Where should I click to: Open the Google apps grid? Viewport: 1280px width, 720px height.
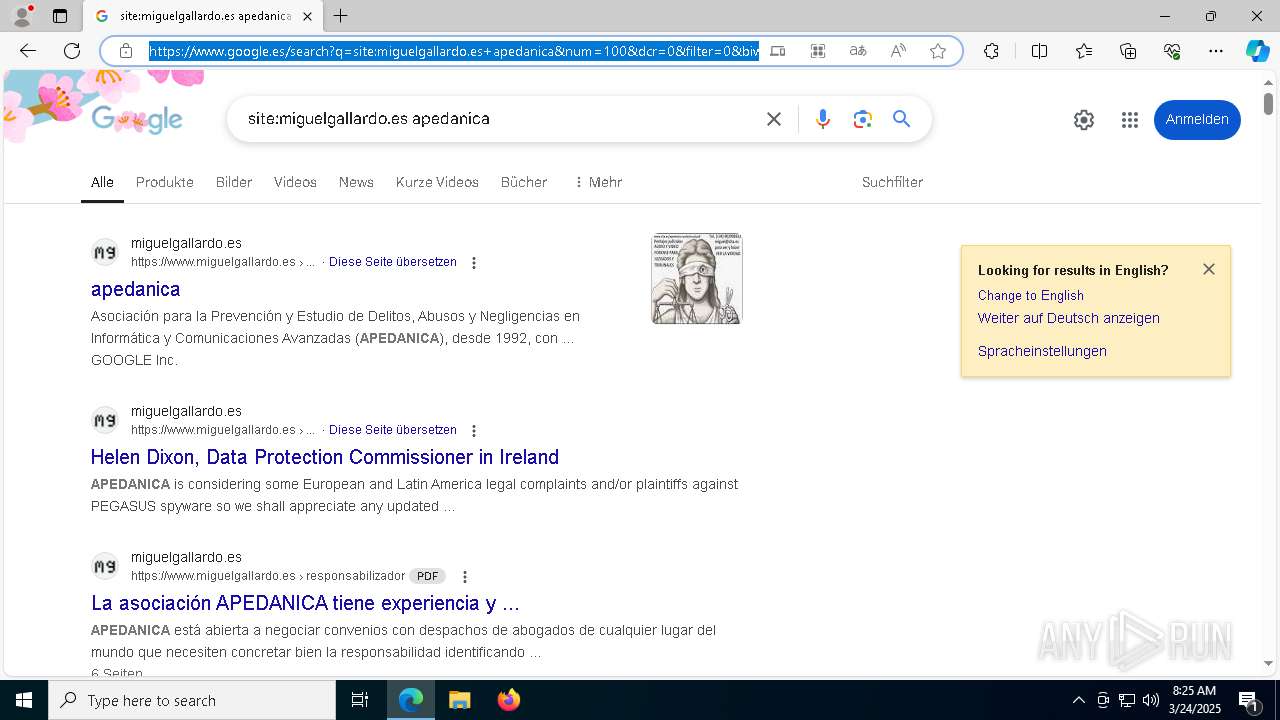pyautogui.click(x=1130, y=120)
